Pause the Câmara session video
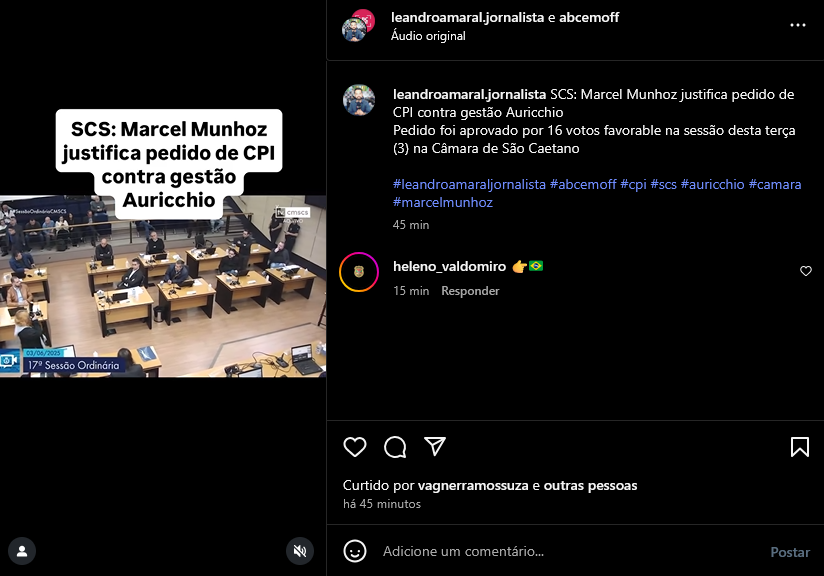Screen dimensions: 824x576 click(163, 286)
